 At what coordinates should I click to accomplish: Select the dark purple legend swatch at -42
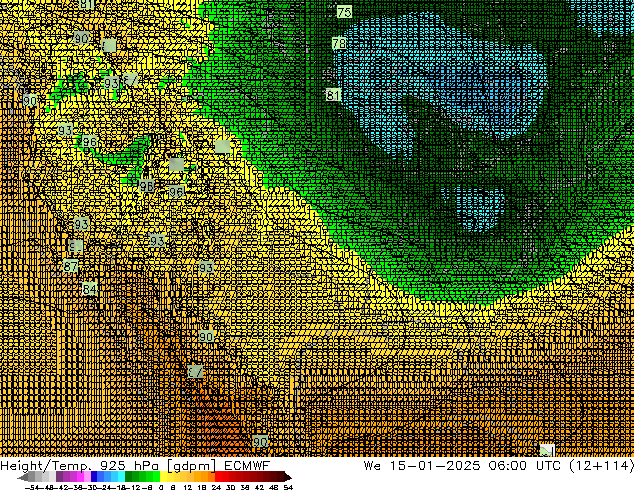59,477
